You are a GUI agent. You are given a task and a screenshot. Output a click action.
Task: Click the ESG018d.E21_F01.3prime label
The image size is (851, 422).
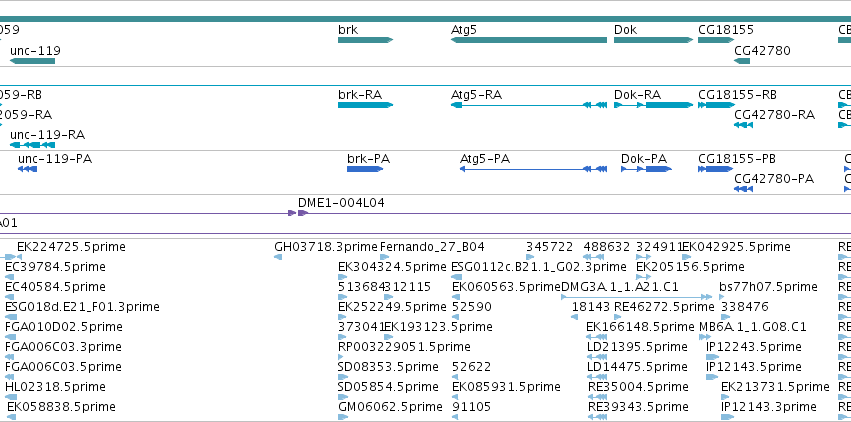coord(82,307)
